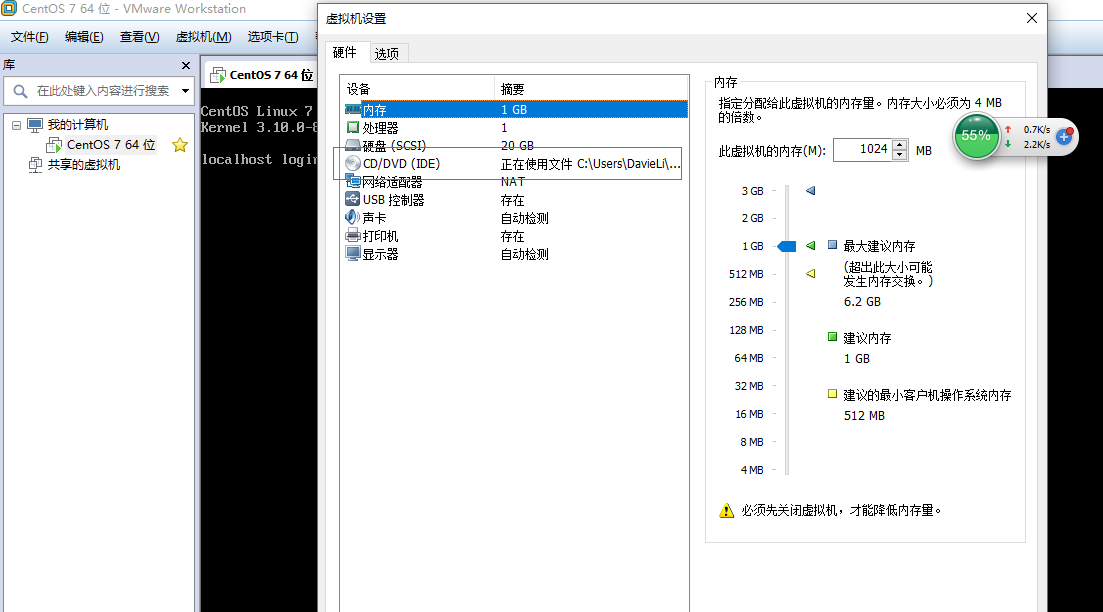Viewport: 1103px width, 612px height.
Task: Click the blue plus icon on the speed widget
Action: (1064, 136)
